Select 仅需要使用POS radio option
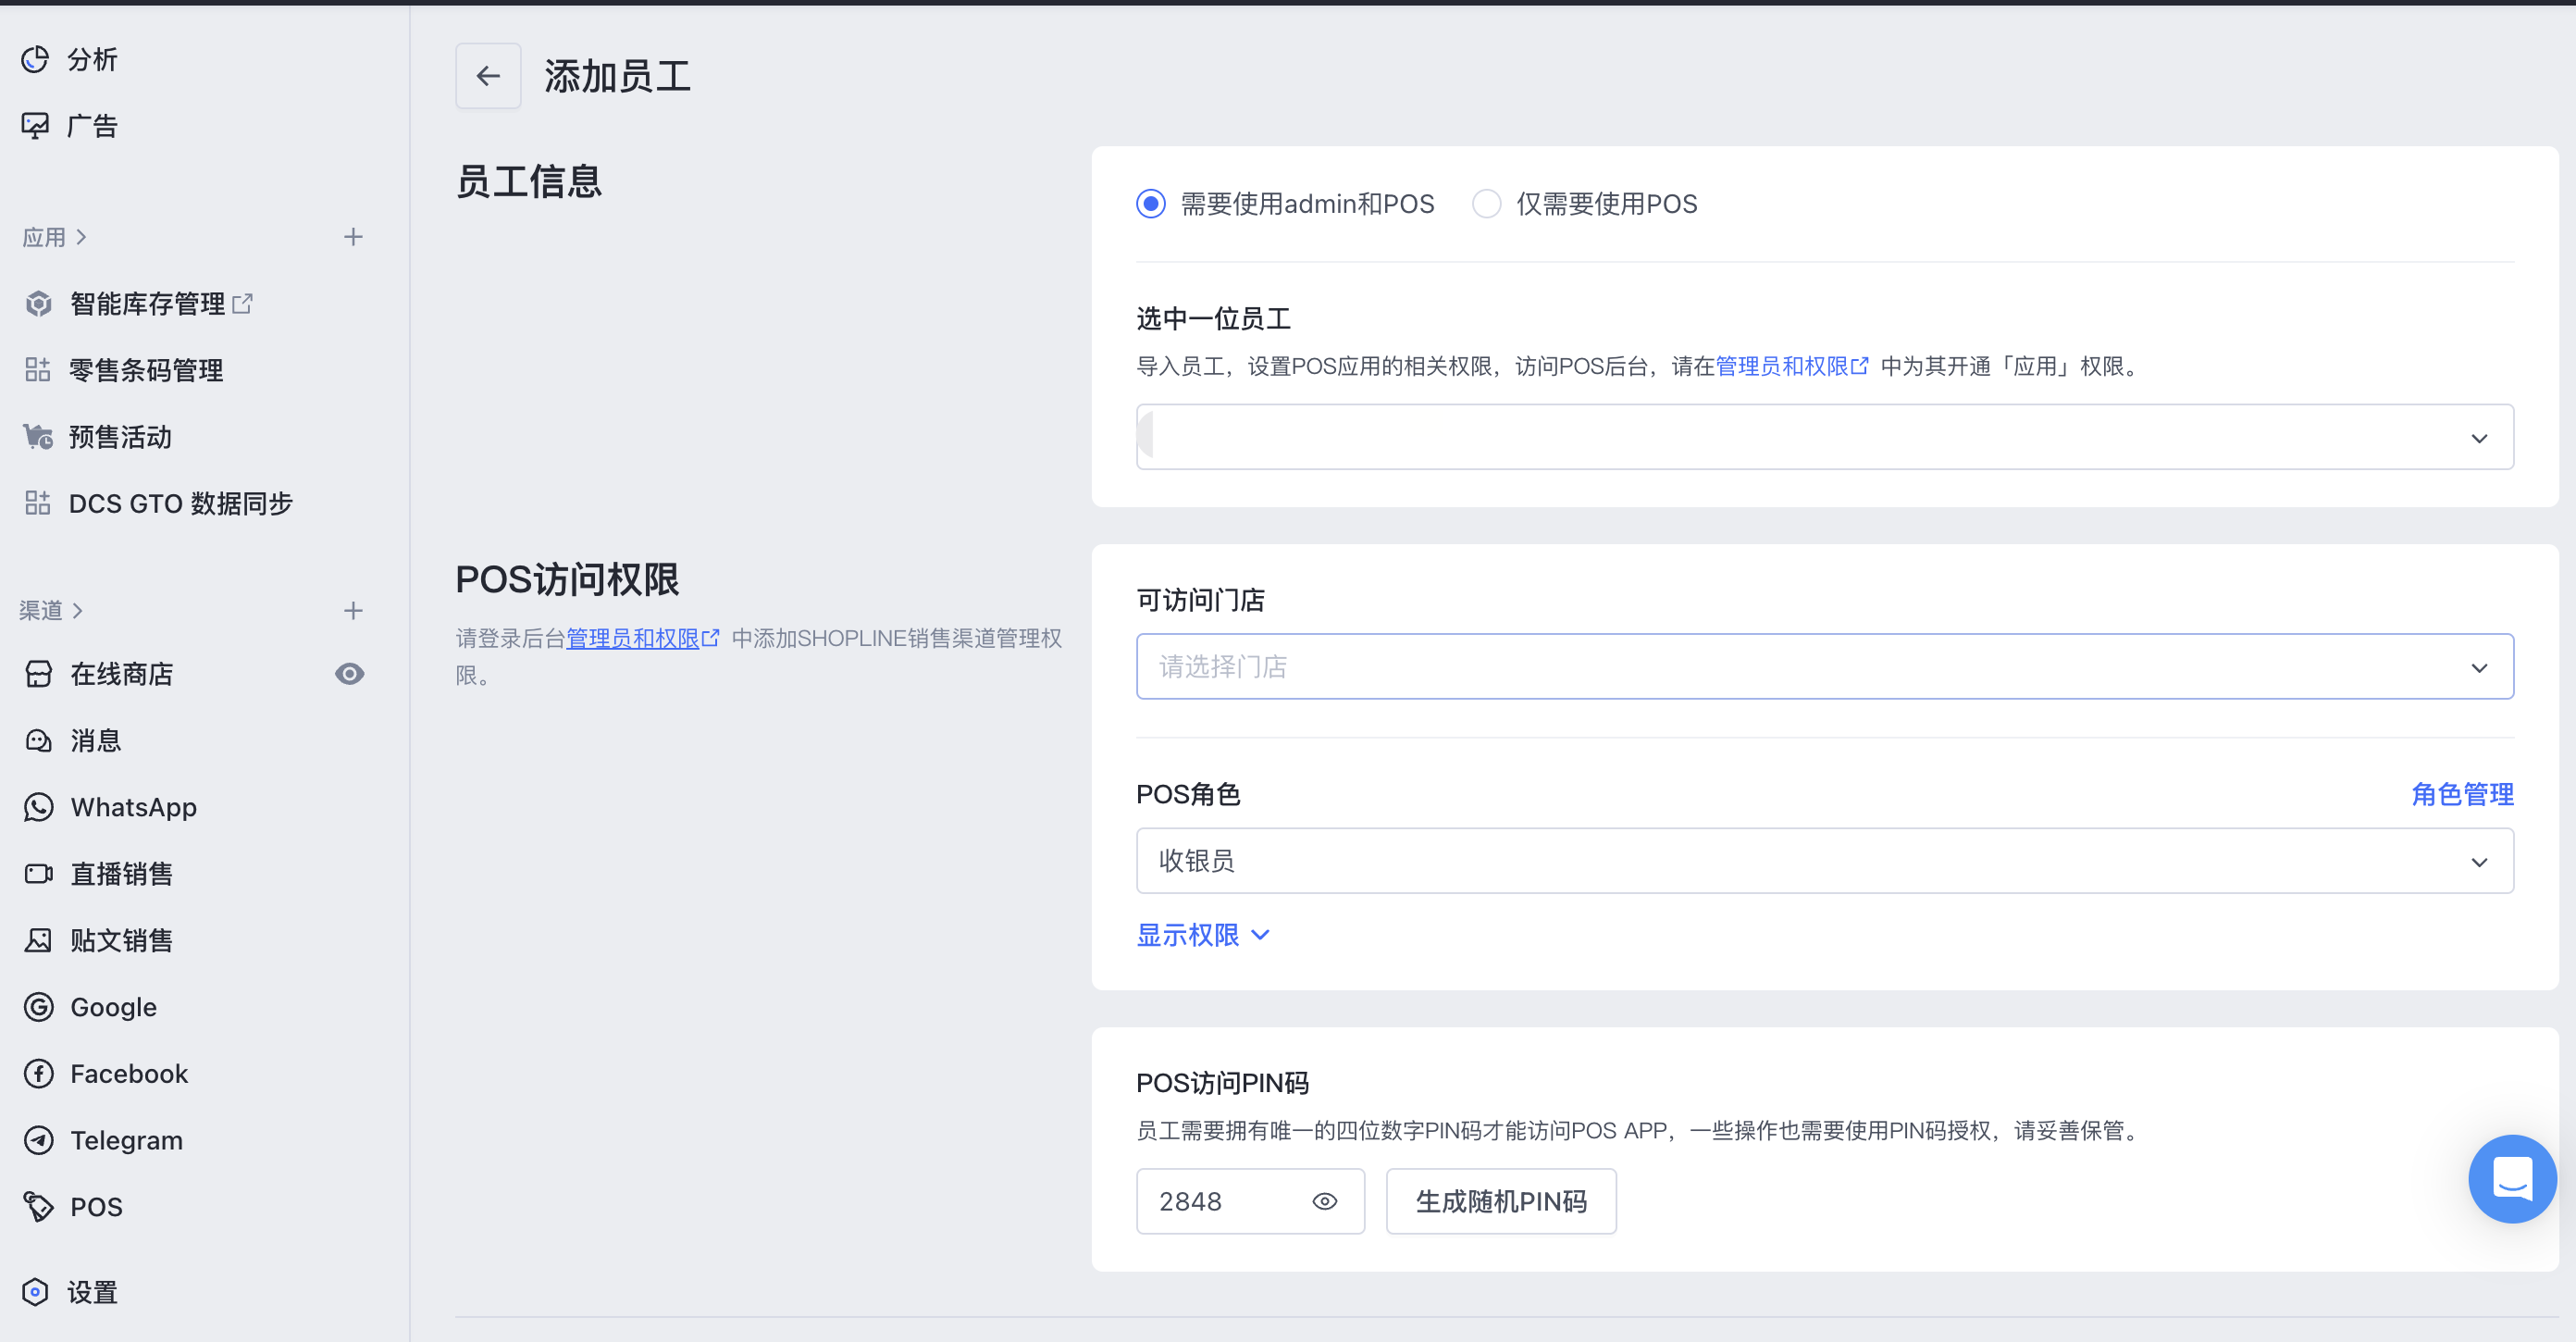 coord(1486,204)
